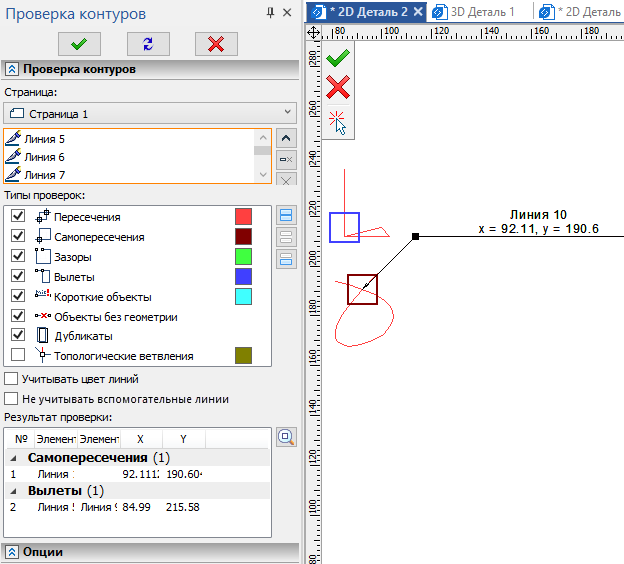Uncheck the Пересечения checkbox
The image size is (624, 564).
click(17, 216)
